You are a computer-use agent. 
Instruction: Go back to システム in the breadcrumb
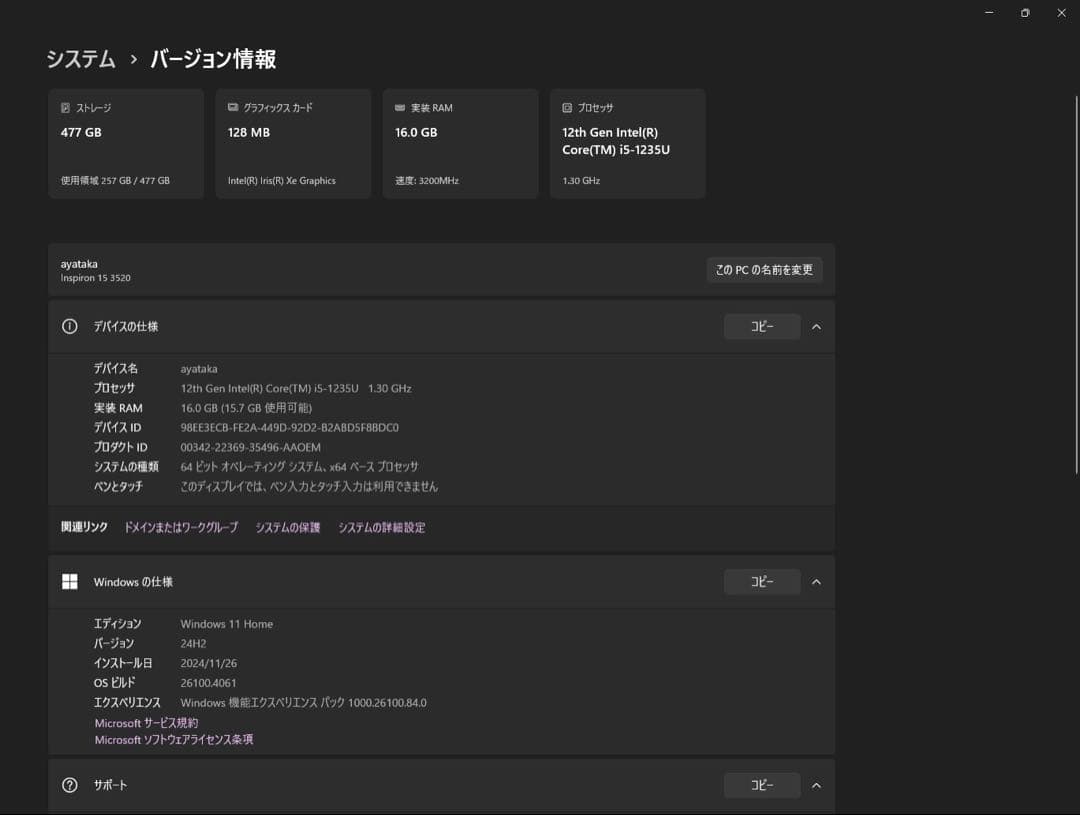coord(81,59)
